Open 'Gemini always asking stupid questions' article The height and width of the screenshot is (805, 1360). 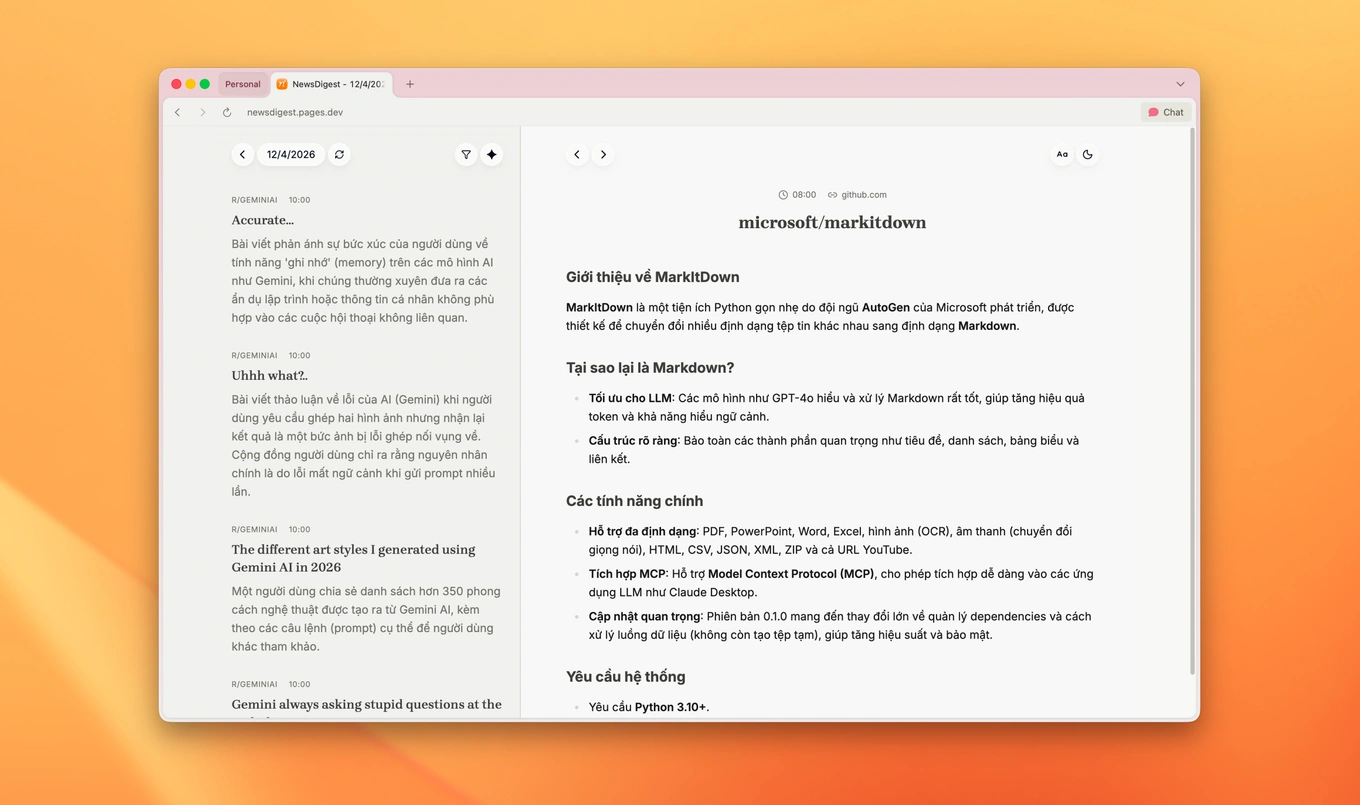coord(367,705)
